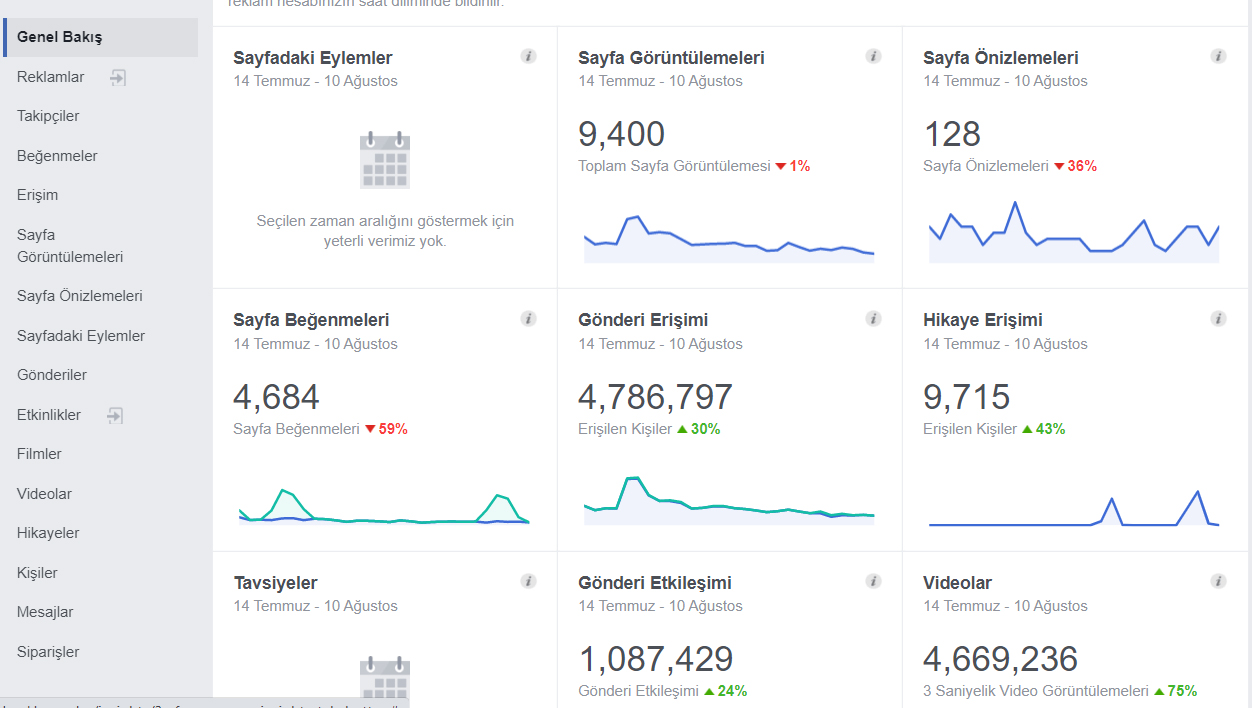Click the 4,786,797 post reach value

point(655,397)
